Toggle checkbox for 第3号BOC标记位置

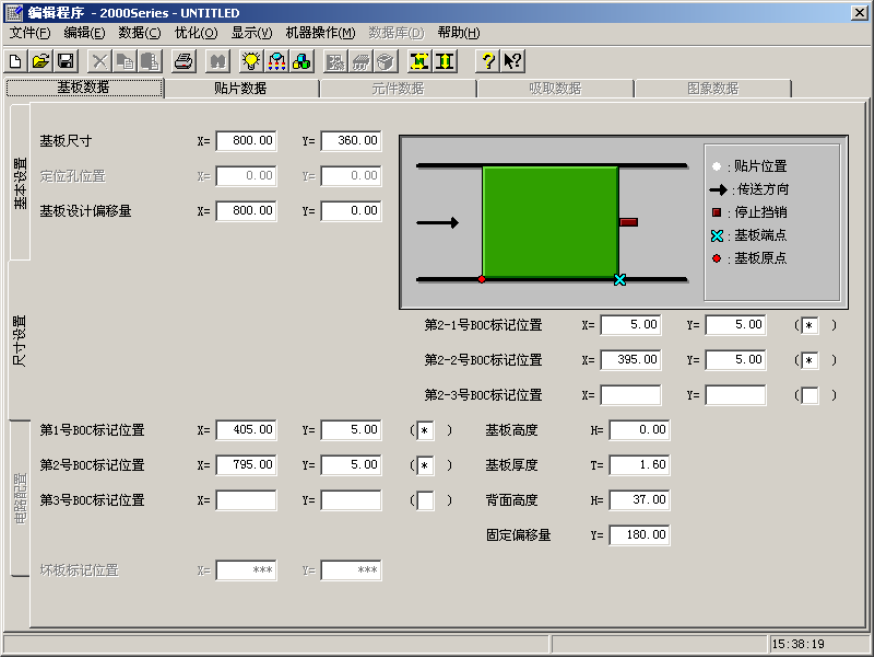[x=425, y=500]
